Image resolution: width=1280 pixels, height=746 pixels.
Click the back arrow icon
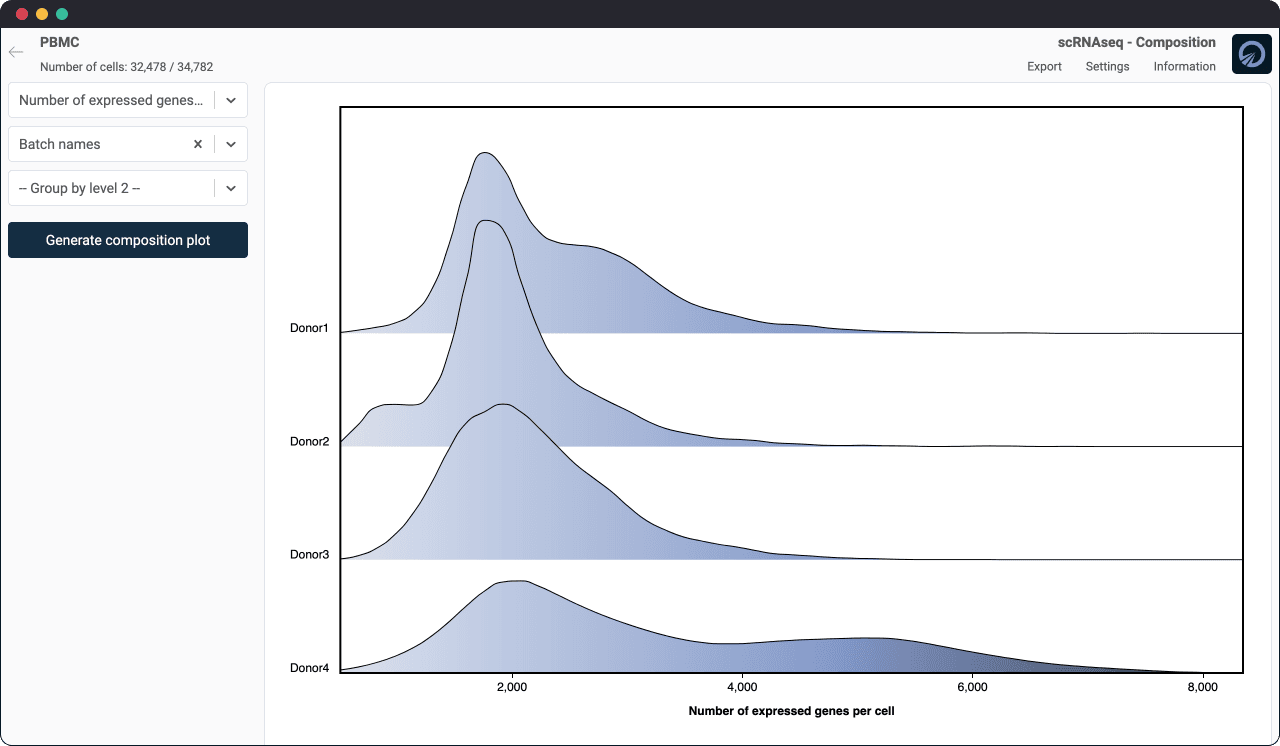[16, 52]
